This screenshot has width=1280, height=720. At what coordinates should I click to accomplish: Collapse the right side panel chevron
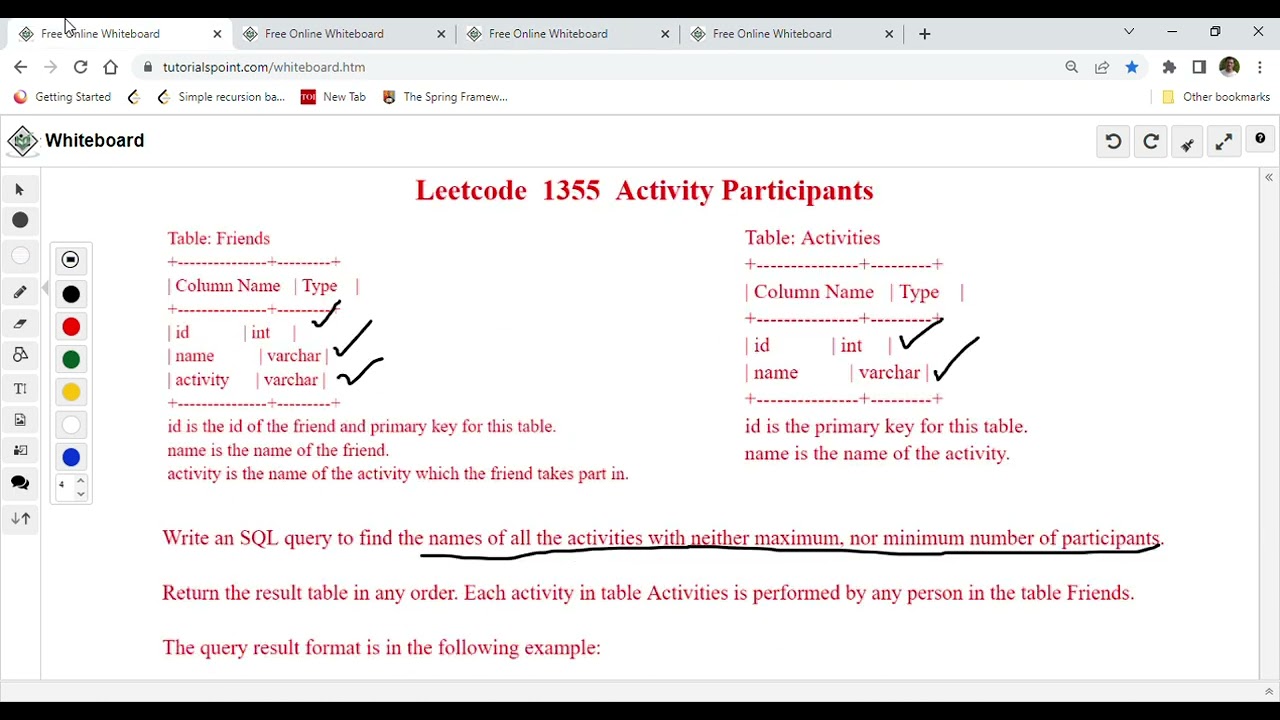(x=1268, y=177)
